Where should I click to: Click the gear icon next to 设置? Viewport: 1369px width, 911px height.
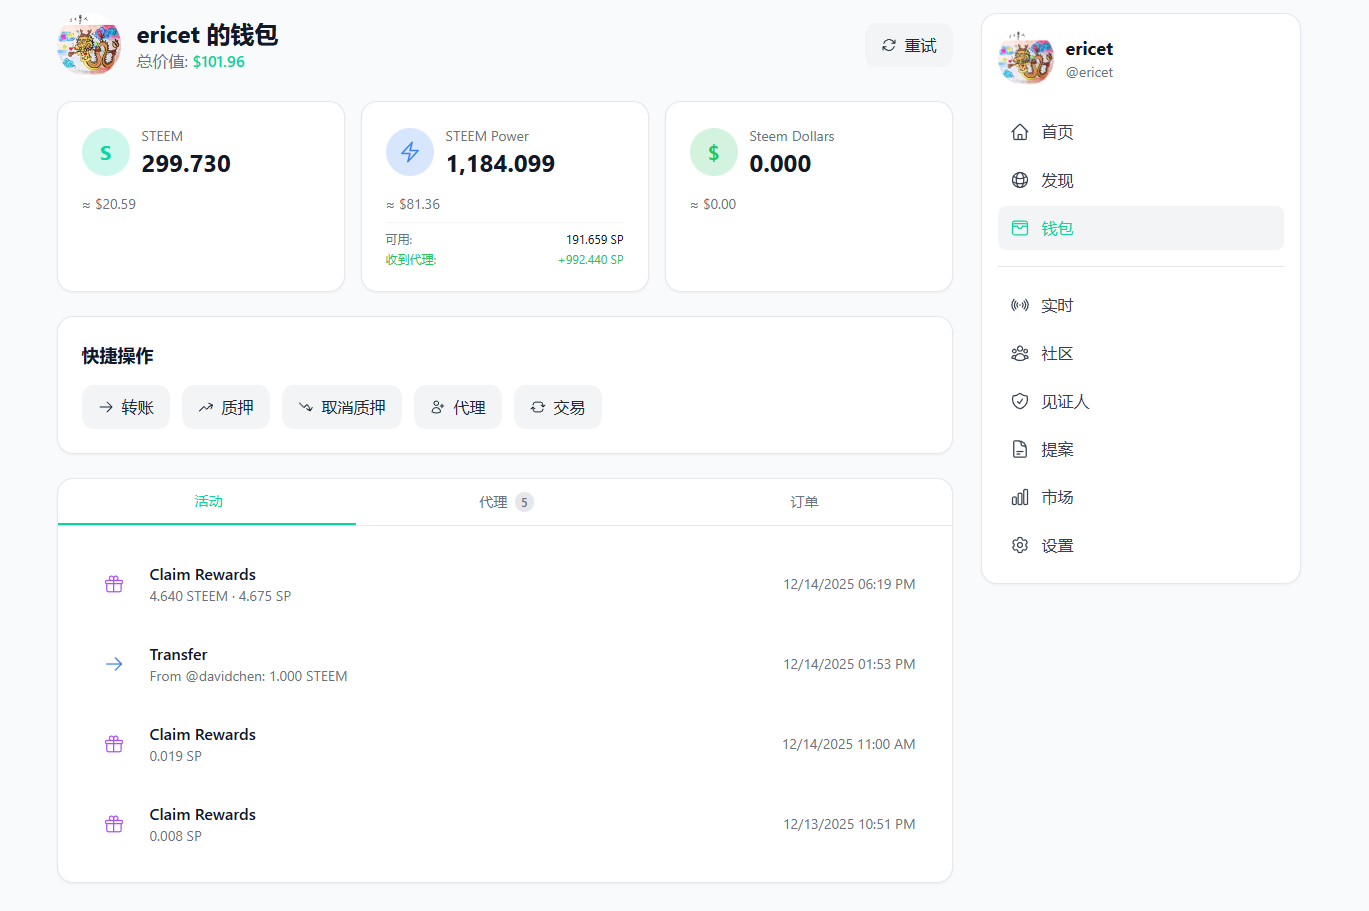click(x=1020, y=545)
